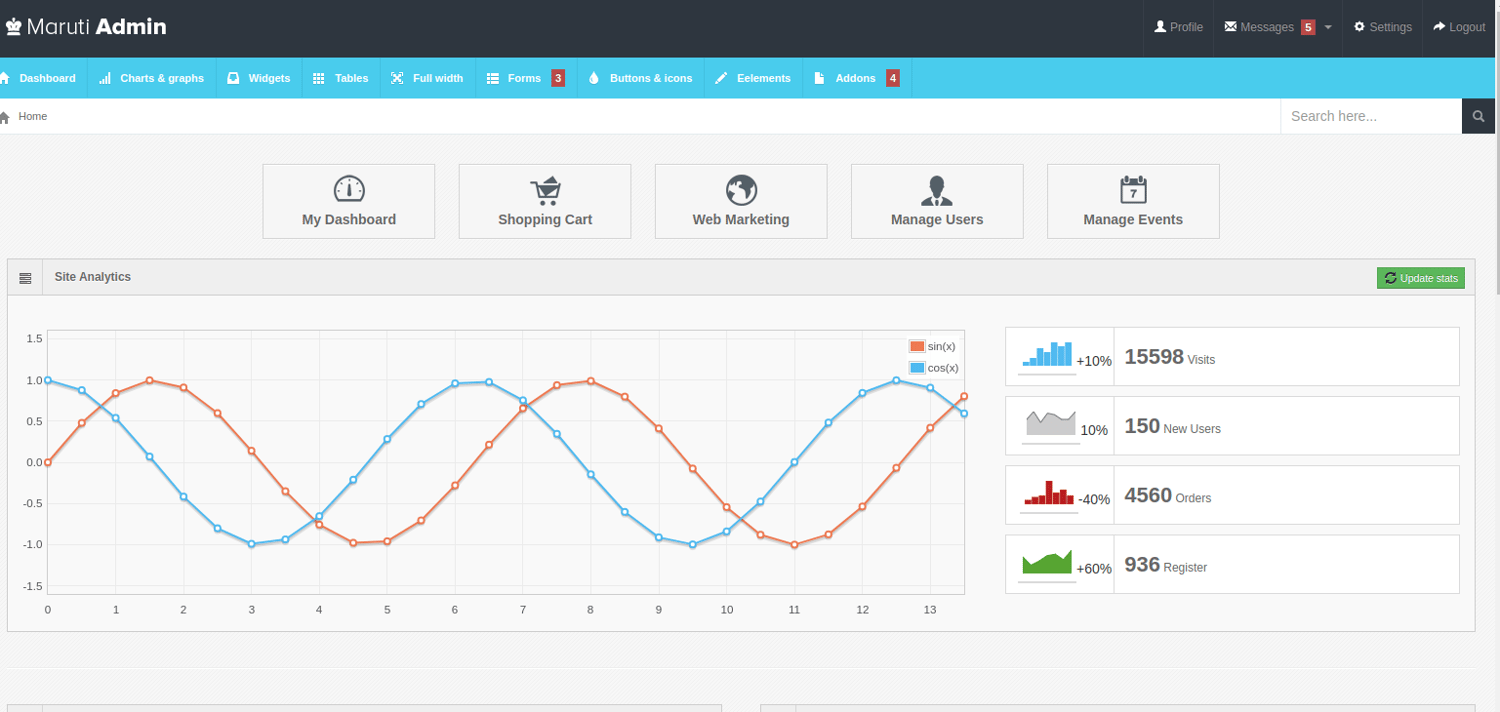Click the blue cos(x) legend swatch
The height and width of the screenshot is (712, 1500).
pyautogui.click(x=917, y=368)
